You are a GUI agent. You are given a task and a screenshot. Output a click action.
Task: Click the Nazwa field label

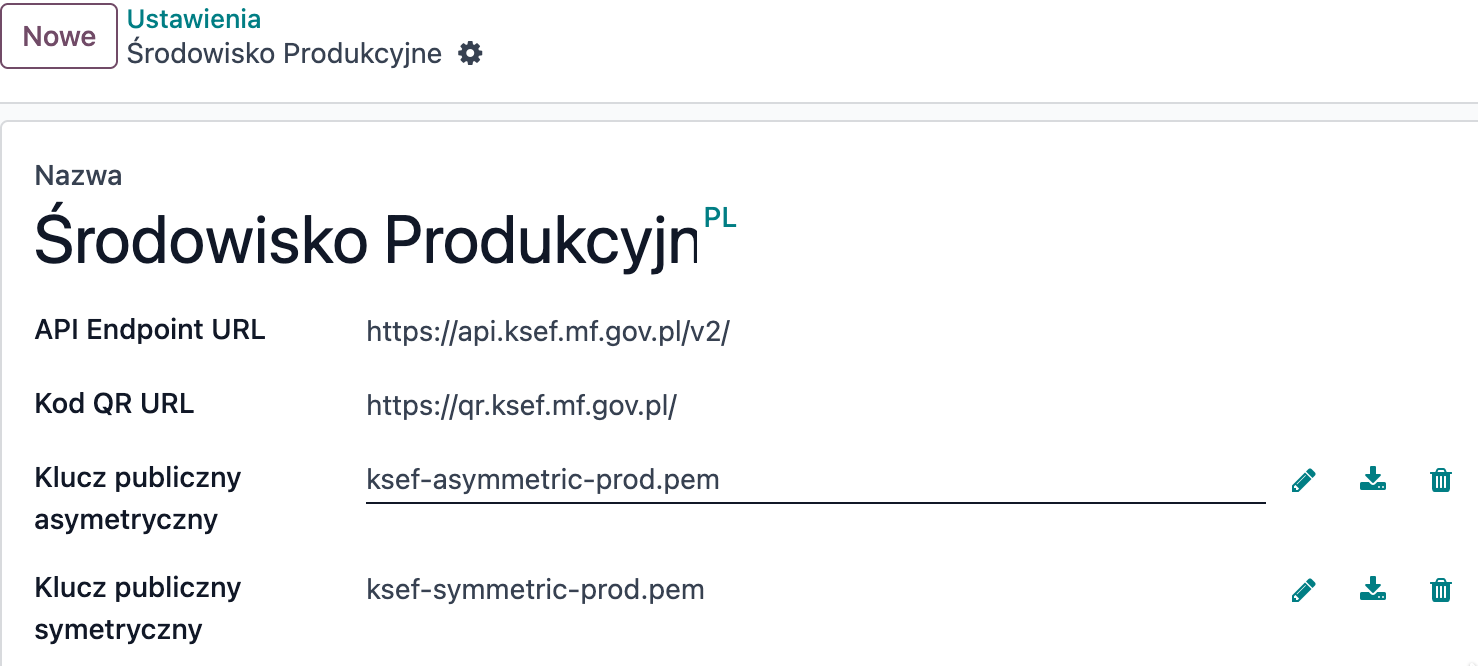79,176
